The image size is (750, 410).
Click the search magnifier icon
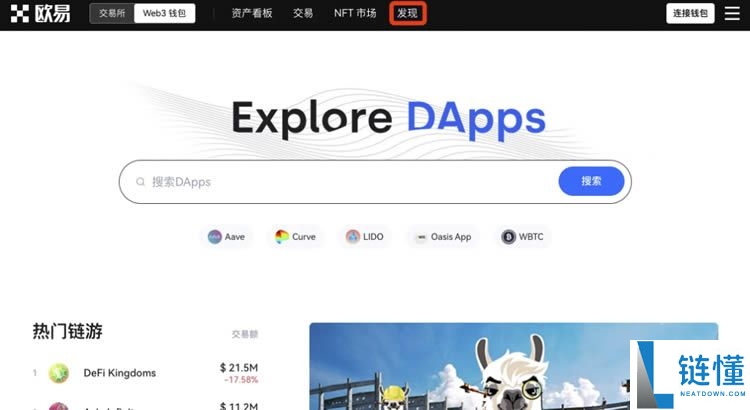[140, 182]
